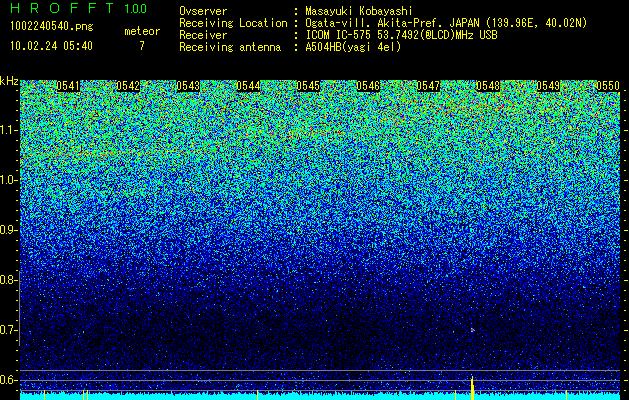Click the timestamp 10.02.24 05:40

[x=51, y=46]
